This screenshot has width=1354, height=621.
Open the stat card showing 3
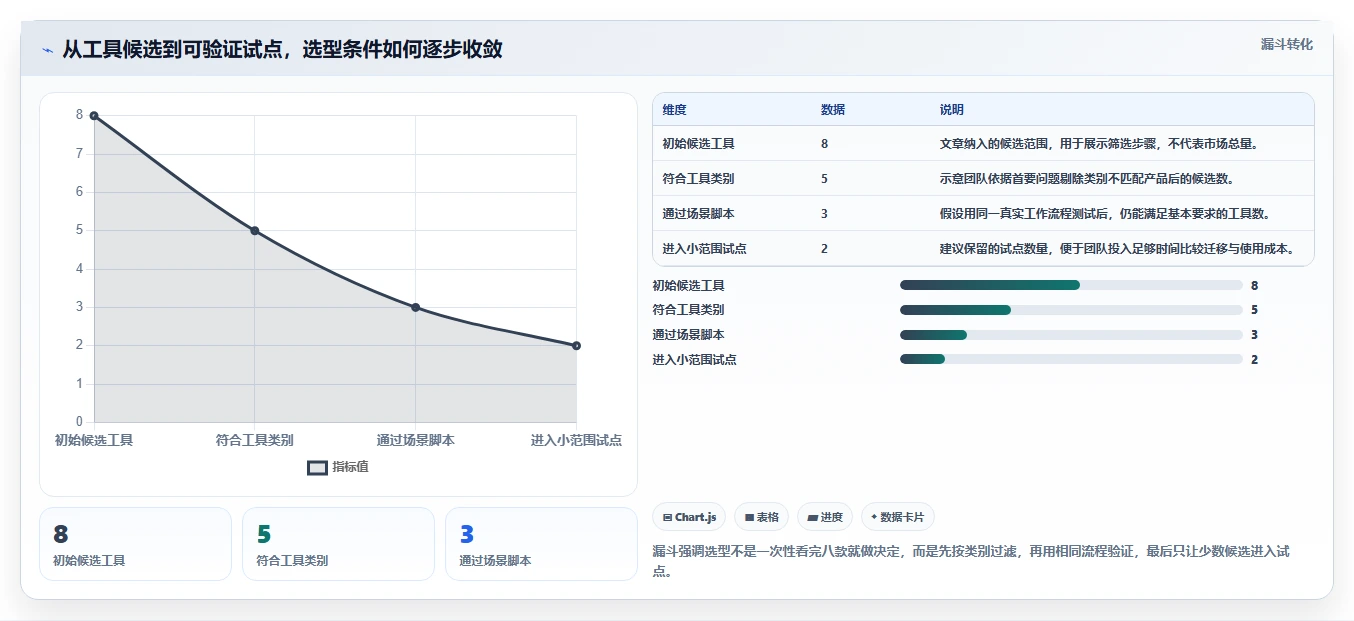coord(541,544)
